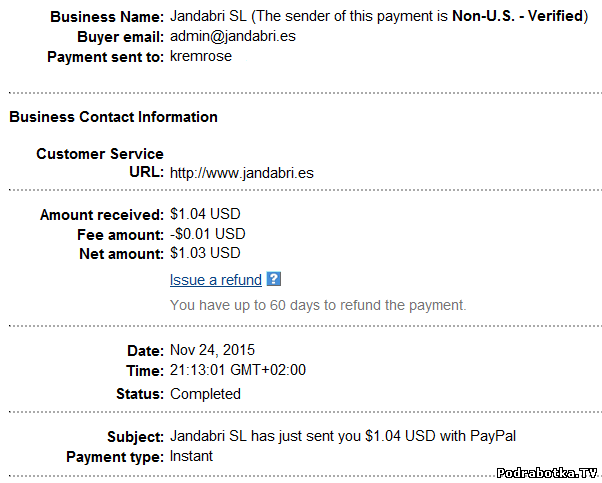The width and height of the screenshot is (602, 483).
Task: Select the net amount $1.03 USD
Action: [205, 253]
